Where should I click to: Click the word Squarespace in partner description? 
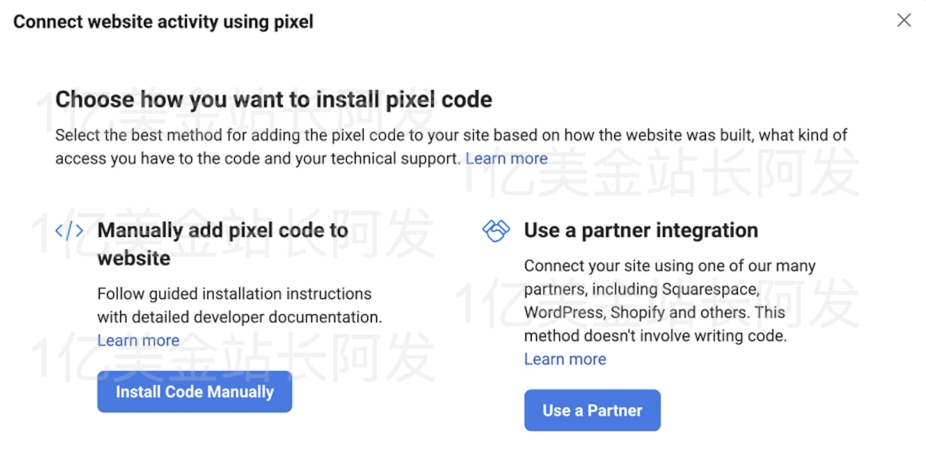[709, 289]
